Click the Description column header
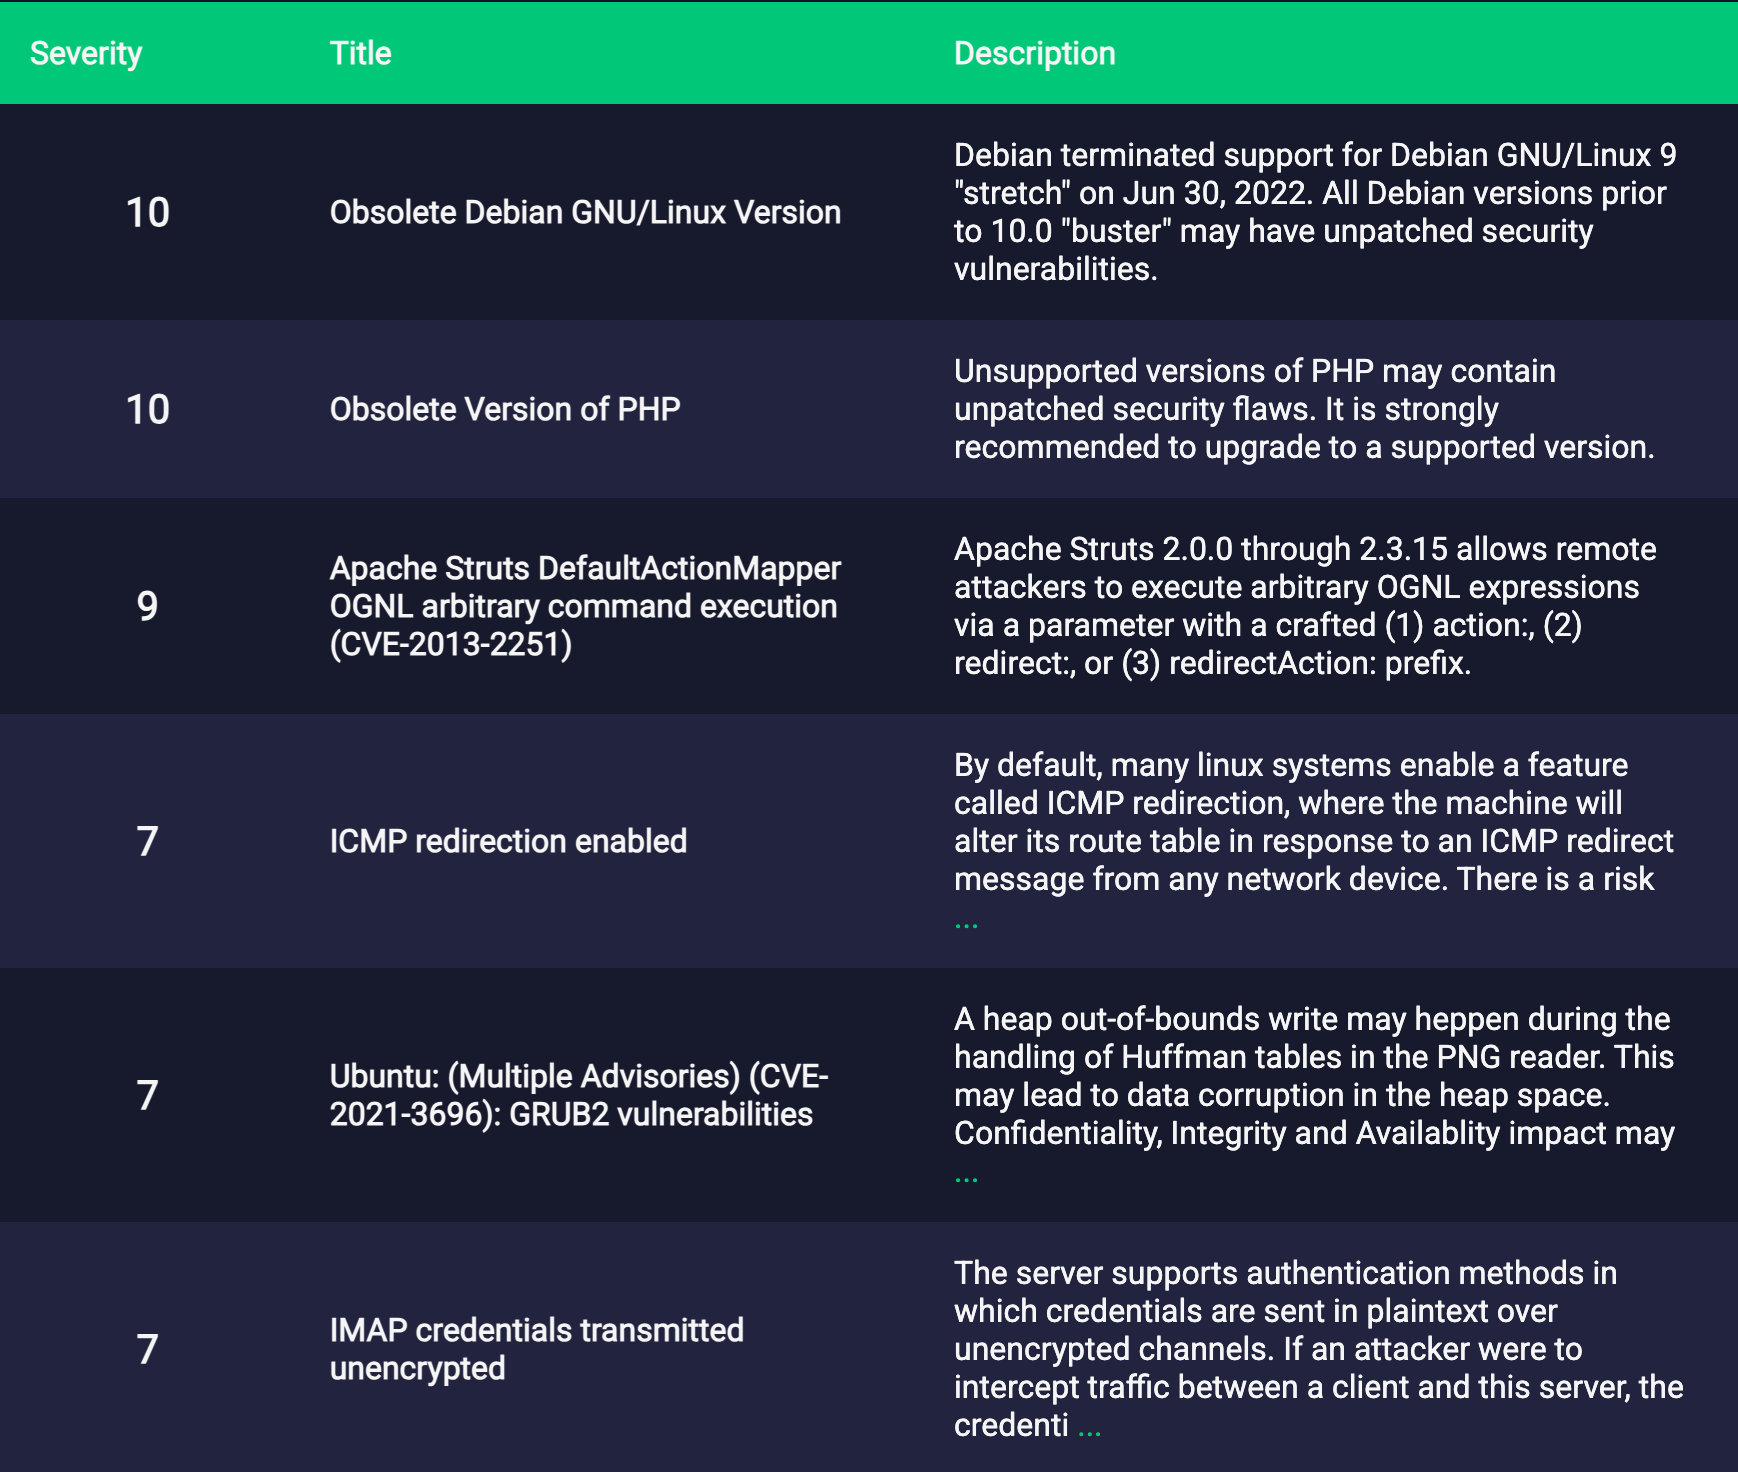1738x1472 pixels. [1034, 54]
